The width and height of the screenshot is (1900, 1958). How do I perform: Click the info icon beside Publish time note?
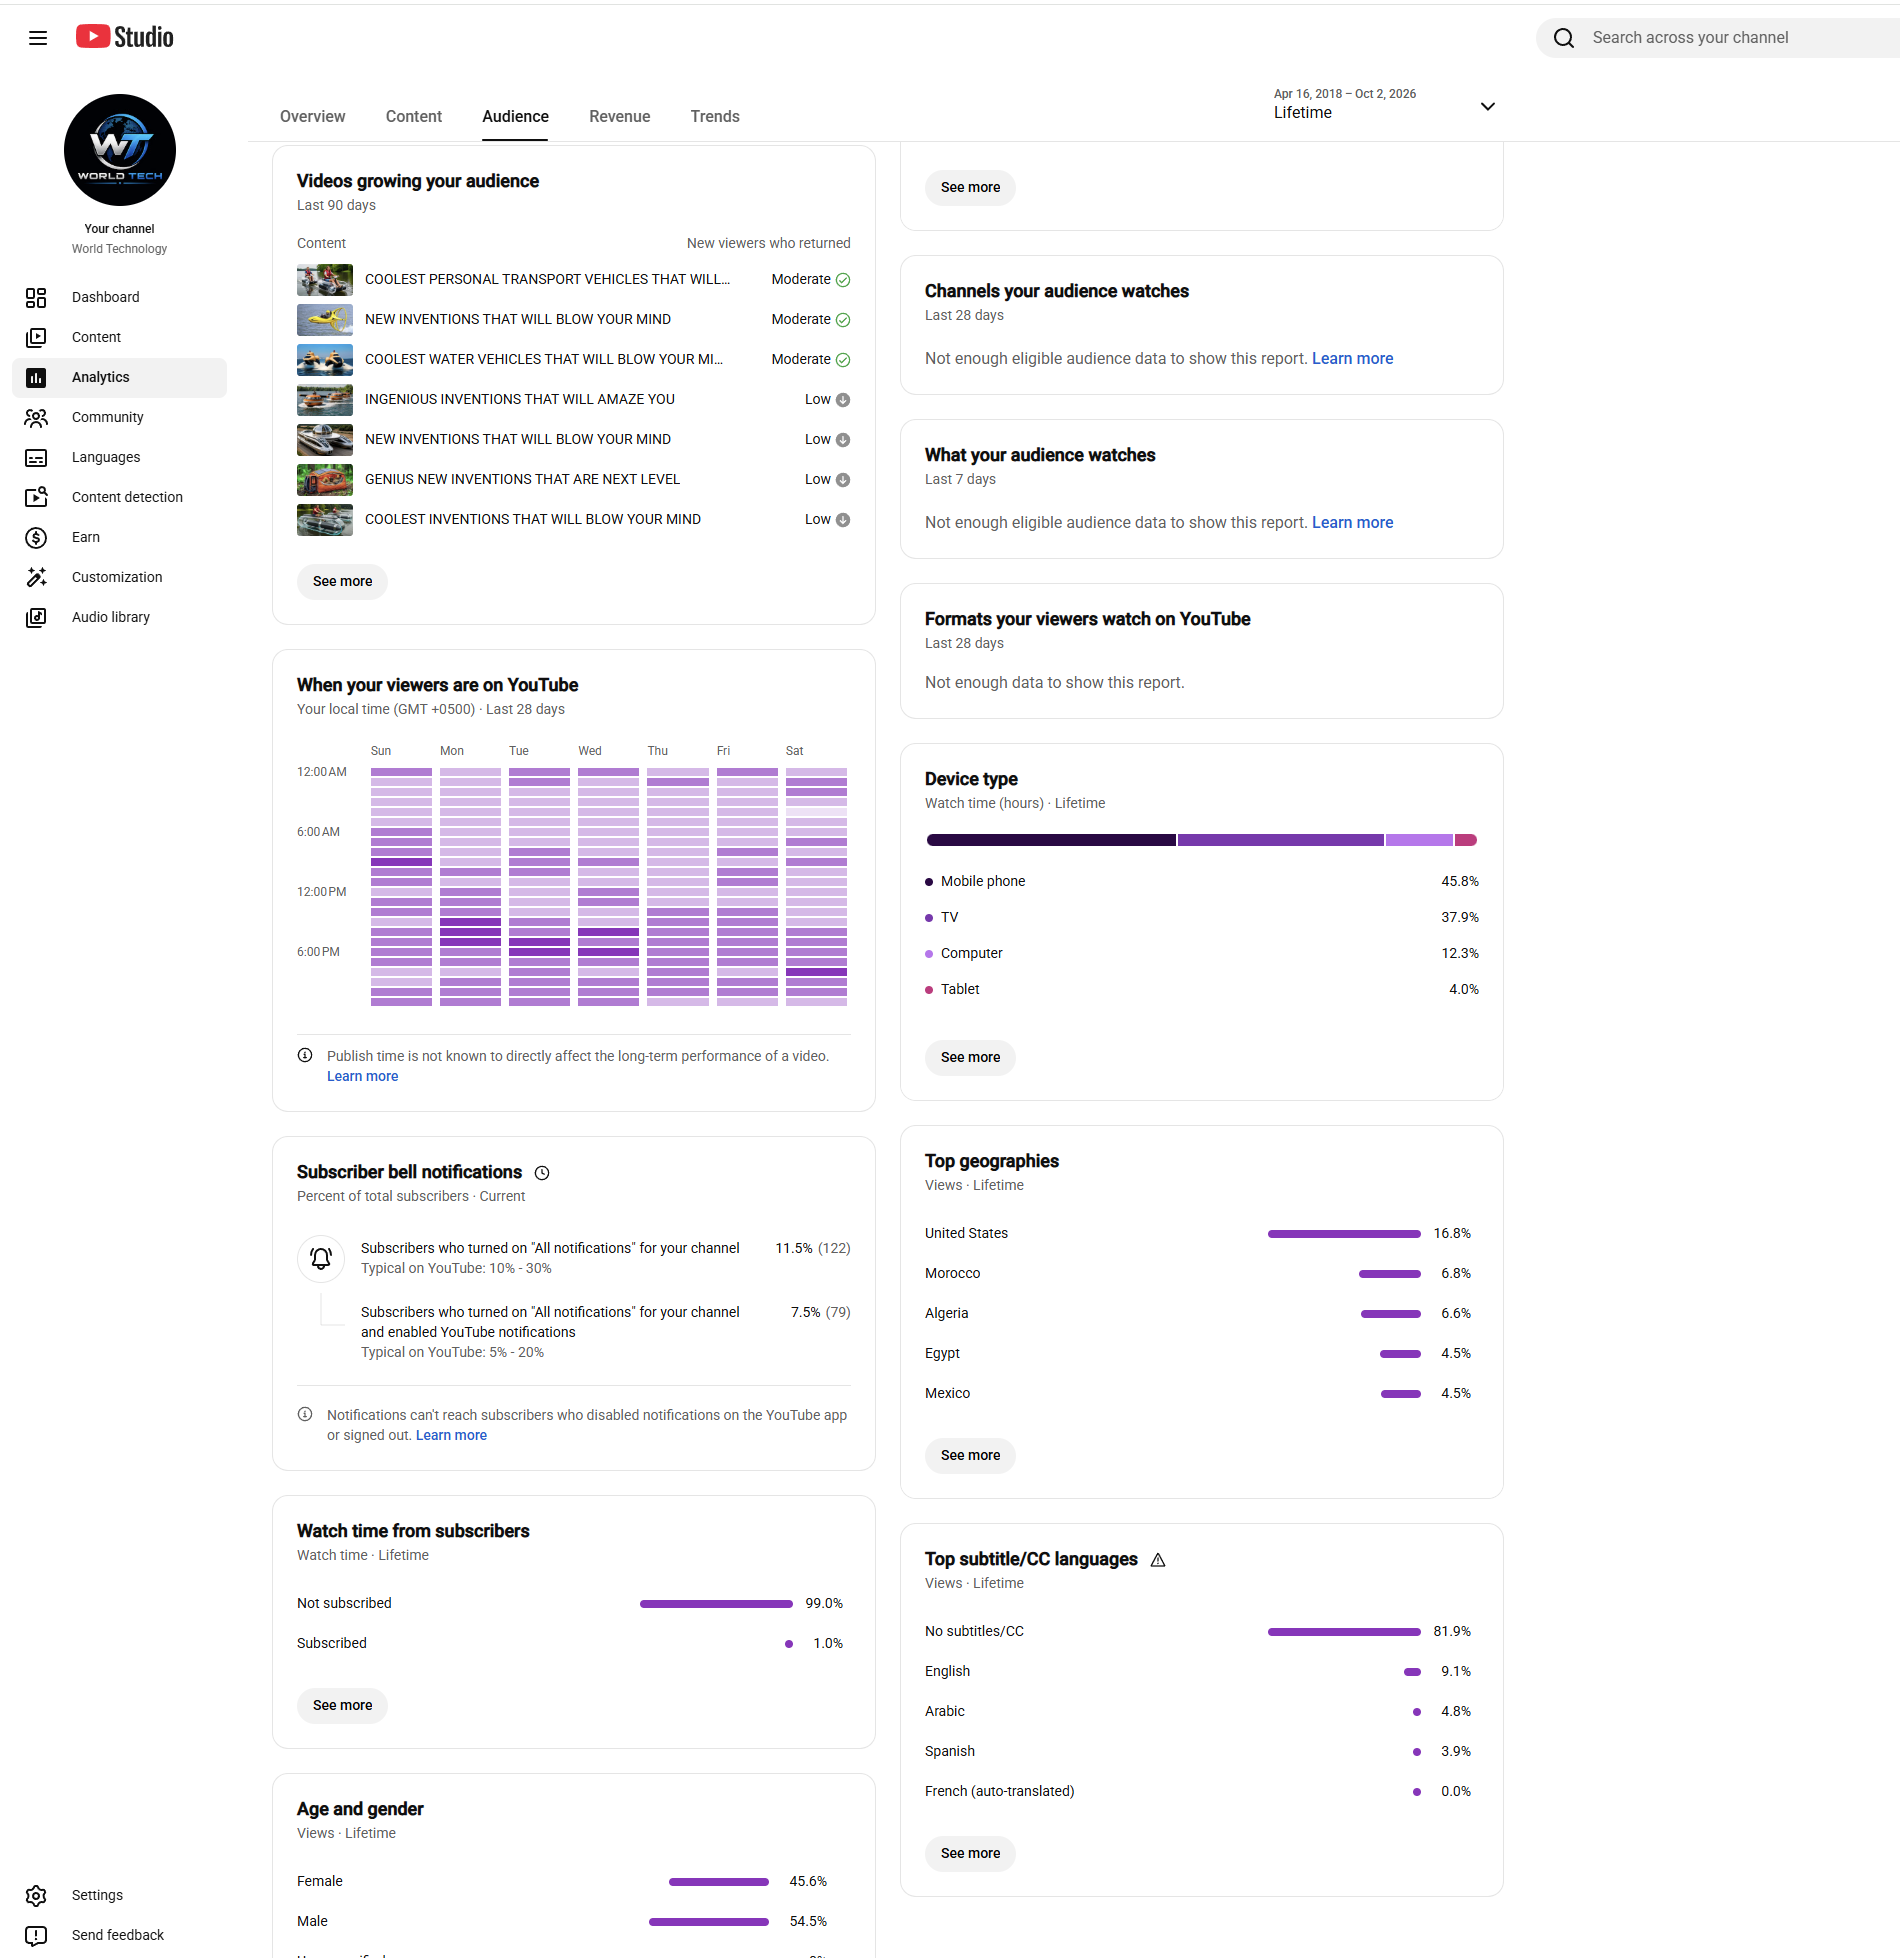pyautogui.click(x=305, y=1055)
